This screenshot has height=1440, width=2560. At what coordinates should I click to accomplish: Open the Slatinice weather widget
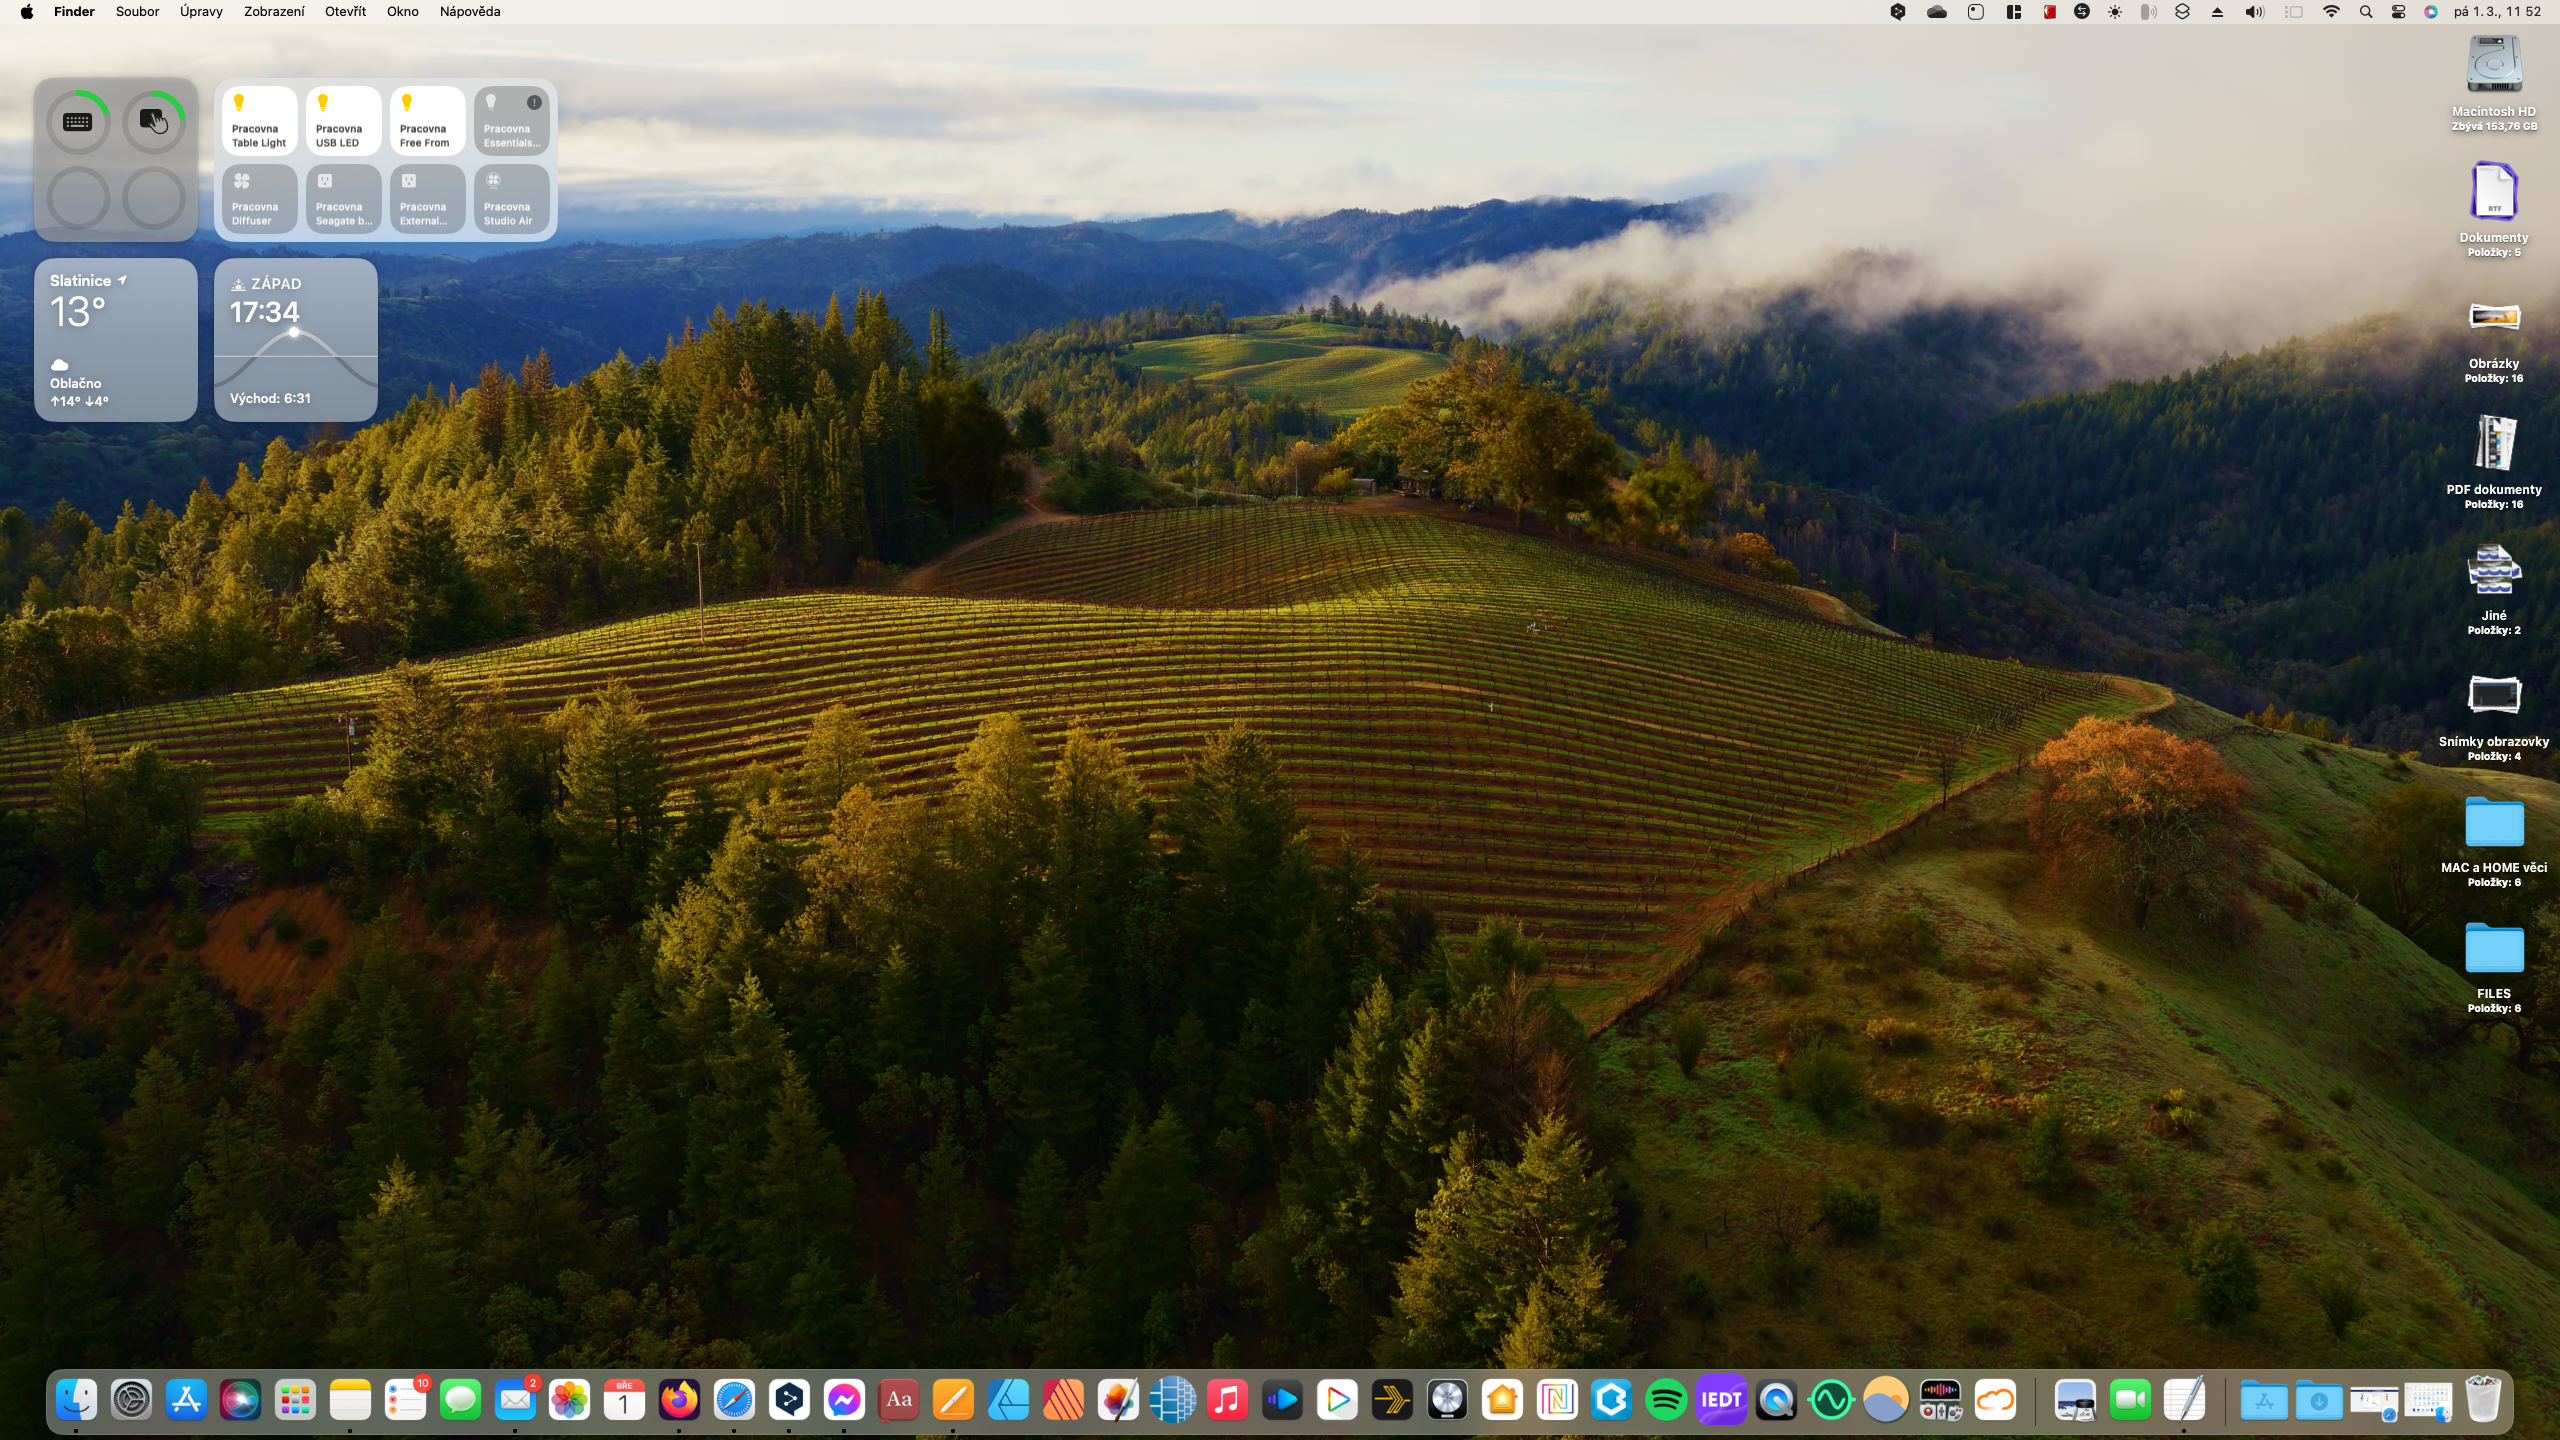tap(116, 340)
